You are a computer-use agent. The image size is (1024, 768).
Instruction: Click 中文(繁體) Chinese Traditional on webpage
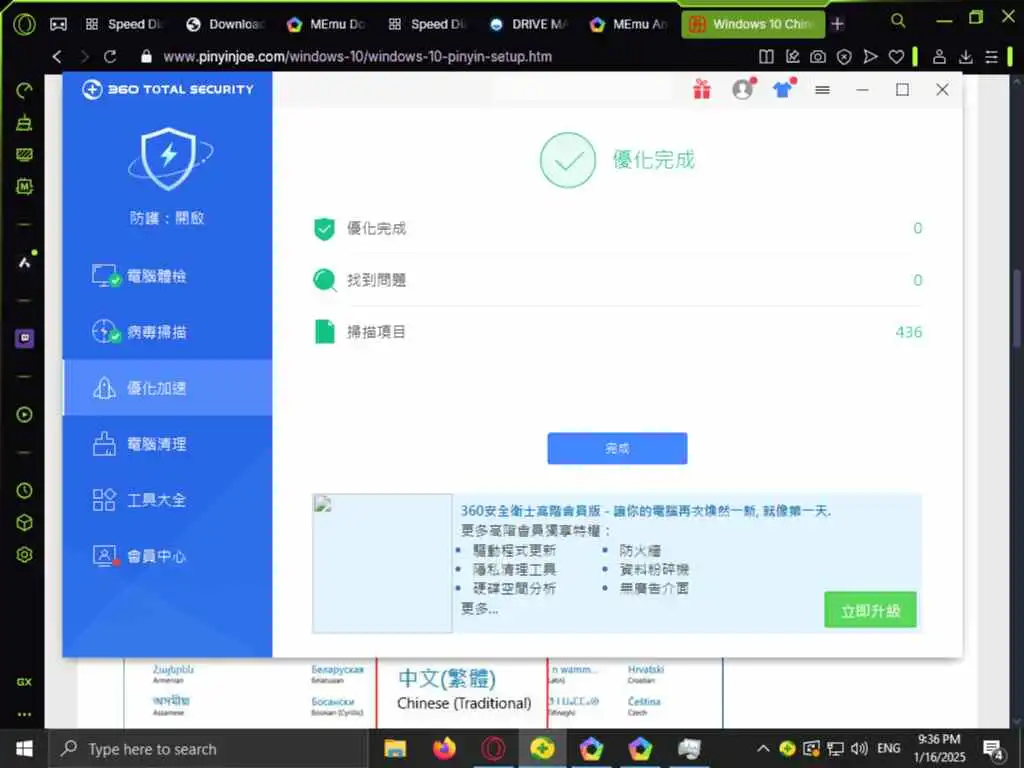pyautogui.click(x=463, y=691)
